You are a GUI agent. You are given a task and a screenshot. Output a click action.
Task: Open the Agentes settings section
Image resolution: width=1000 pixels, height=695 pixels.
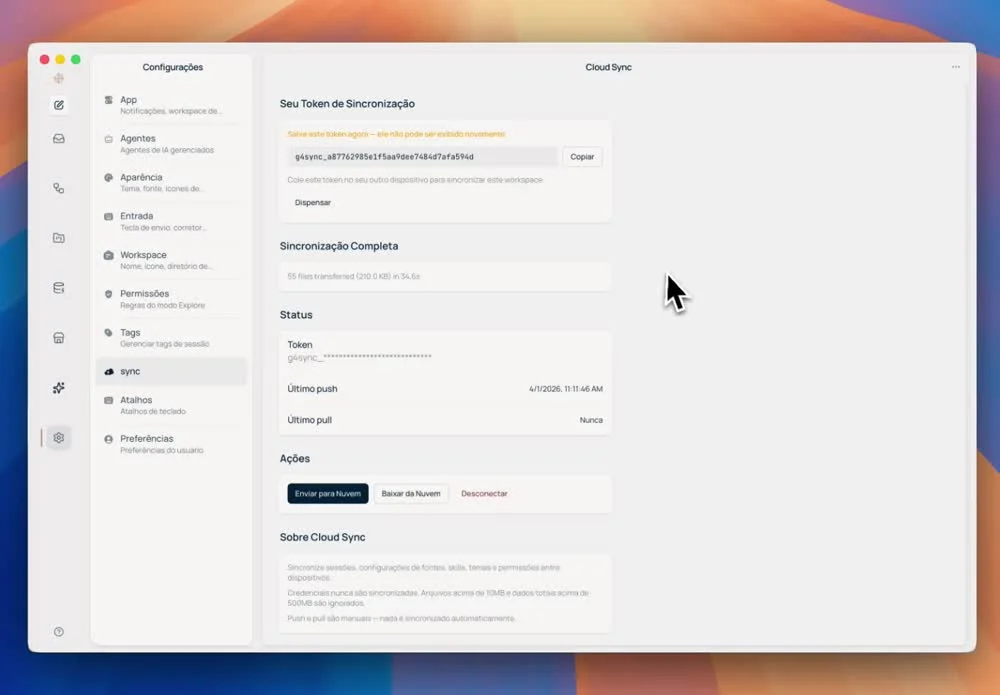(171, 143)
